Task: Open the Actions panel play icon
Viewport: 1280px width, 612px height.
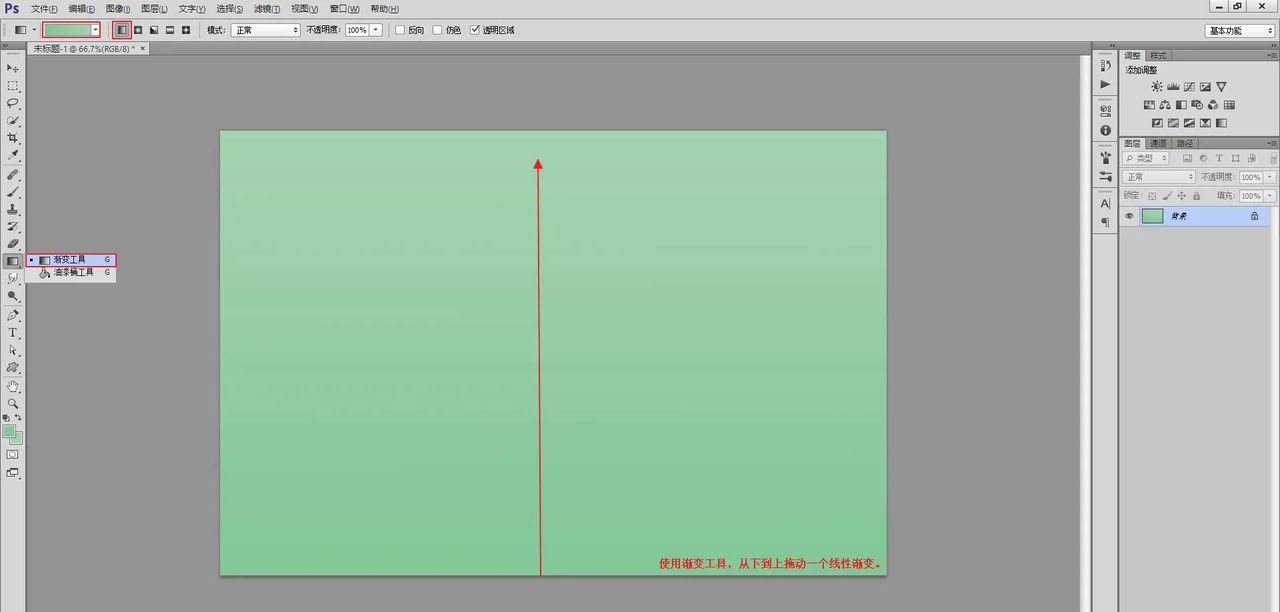Action: tap(1105, 85)
